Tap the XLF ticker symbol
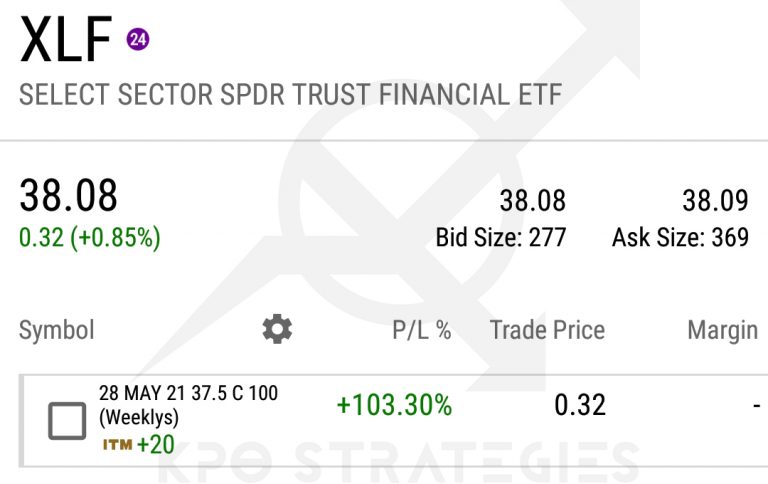 [x=65, y=42]
